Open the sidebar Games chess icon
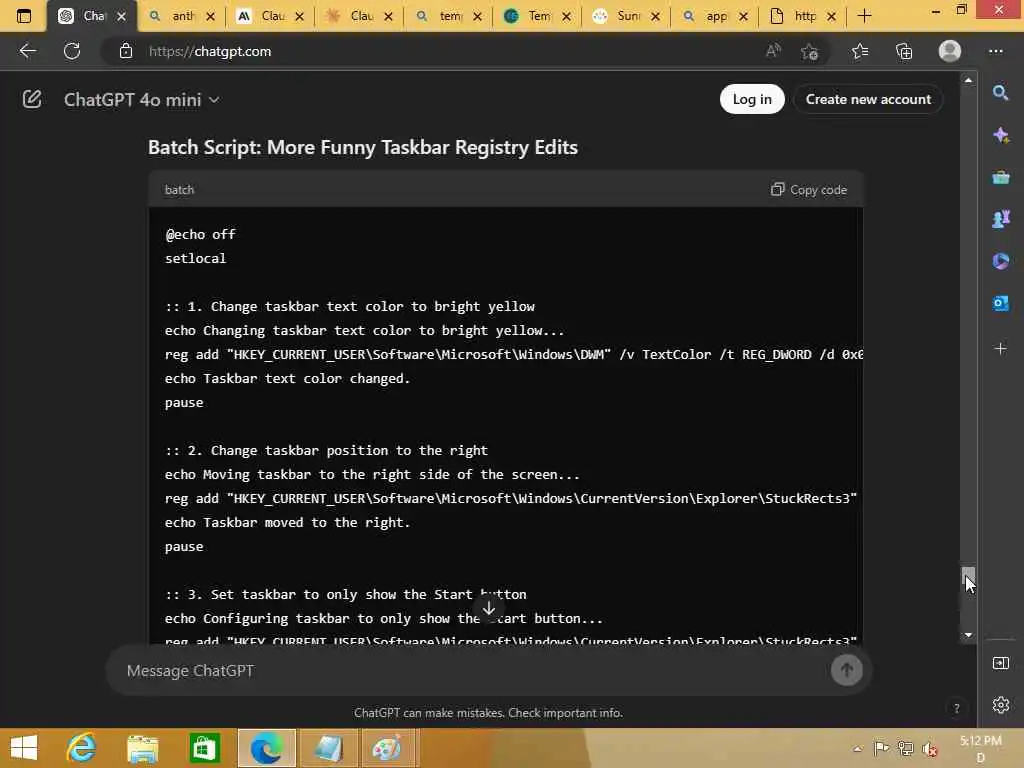The width and height of the screenshot is (1024, 768). (1000, 219)
